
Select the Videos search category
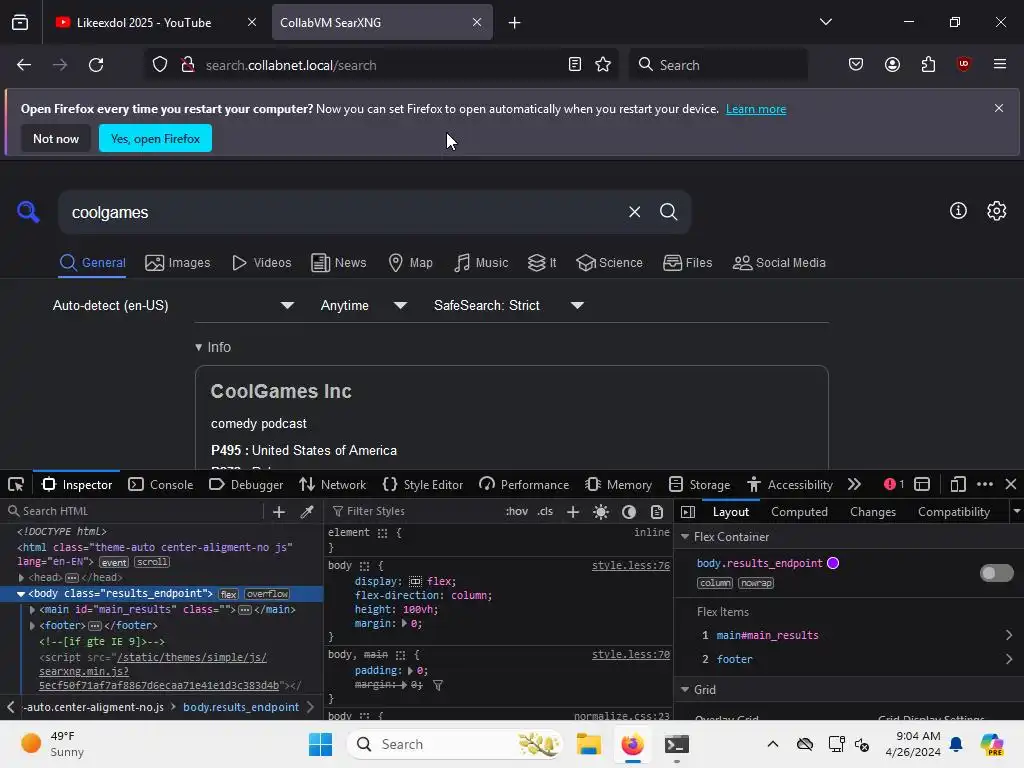261,263
